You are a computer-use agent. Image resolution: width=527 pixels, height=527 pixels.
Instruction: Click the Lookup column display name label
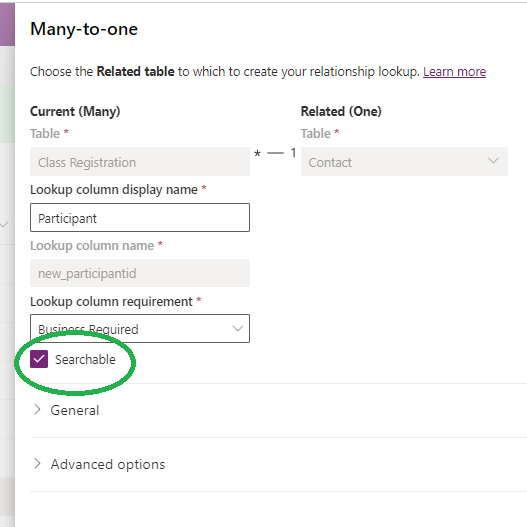(114, 190)
